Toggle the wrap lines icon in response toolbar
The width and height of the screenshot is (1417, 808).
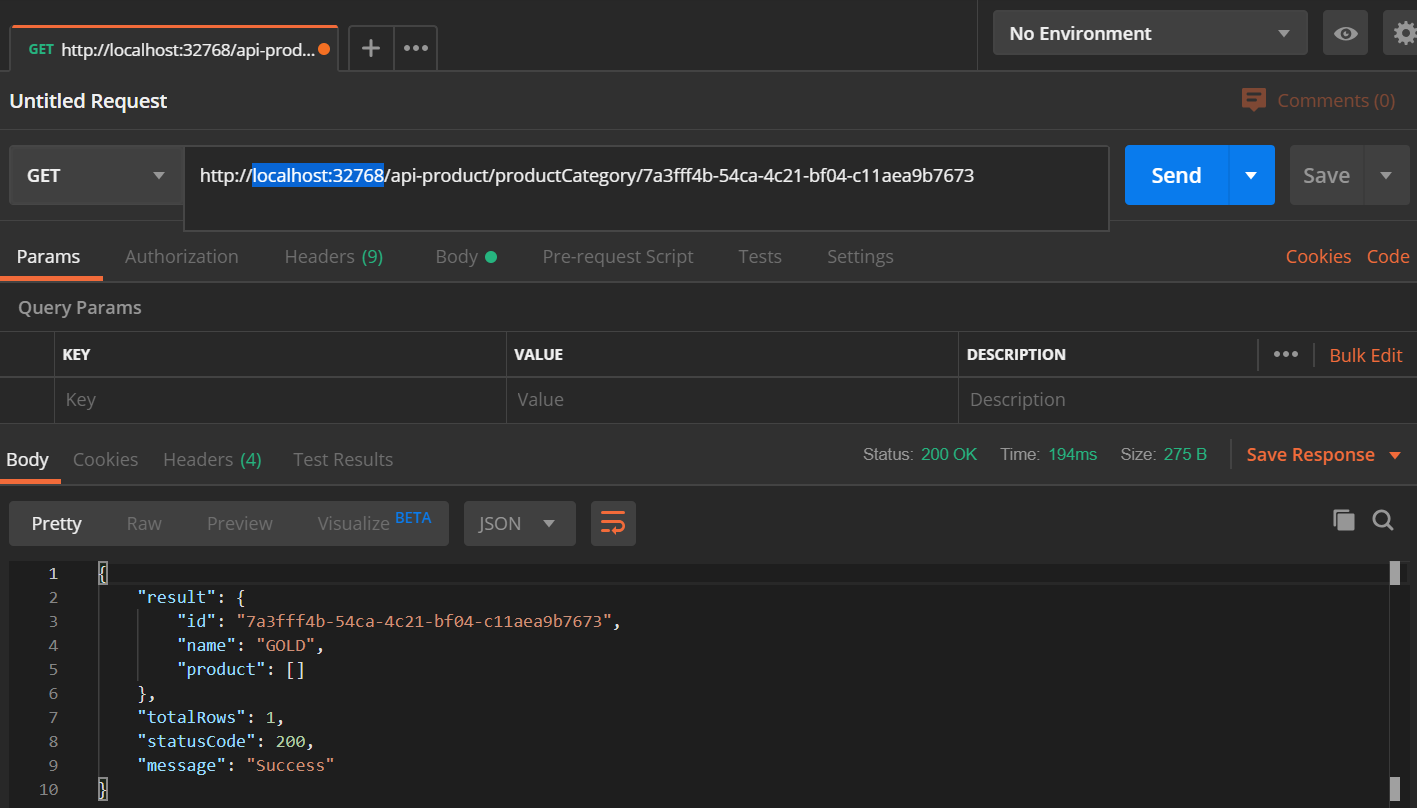click(613, 523)
